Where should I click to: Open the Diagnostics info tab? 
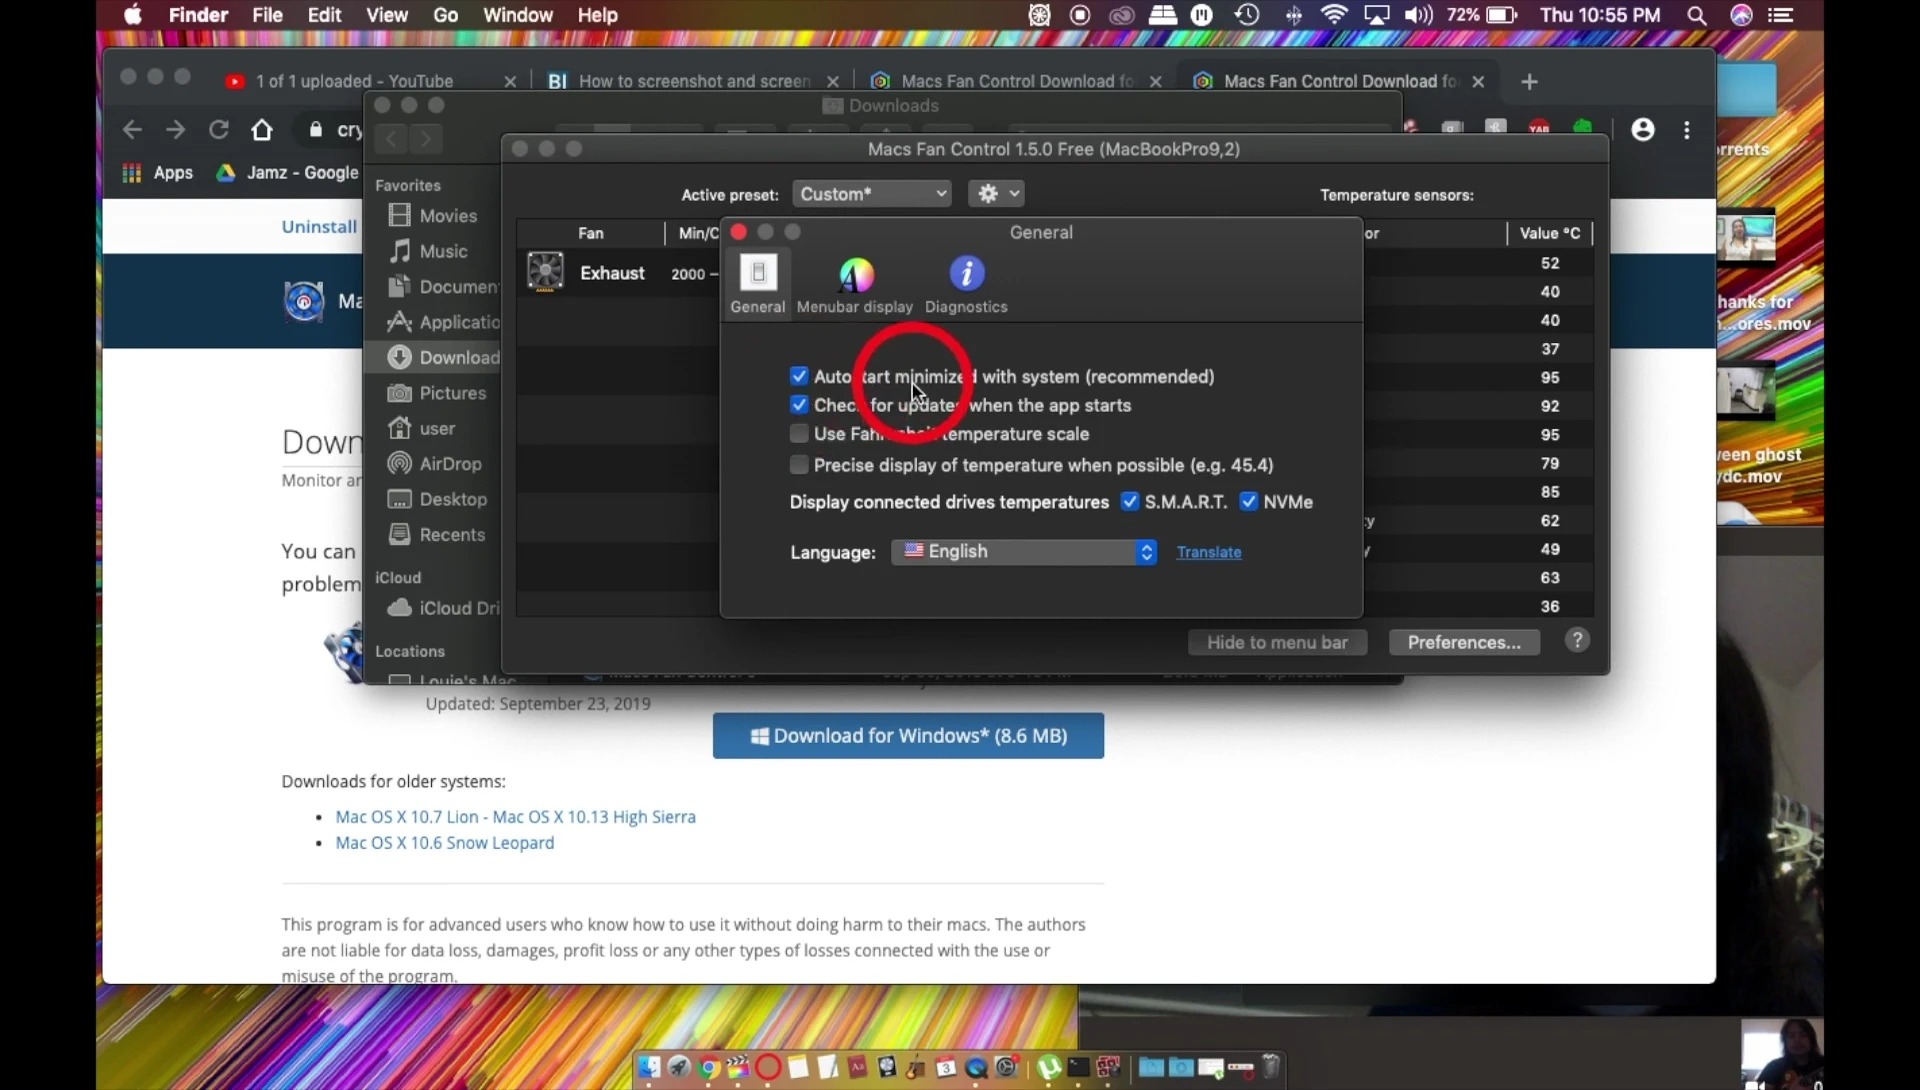click(x=966, y=285)
